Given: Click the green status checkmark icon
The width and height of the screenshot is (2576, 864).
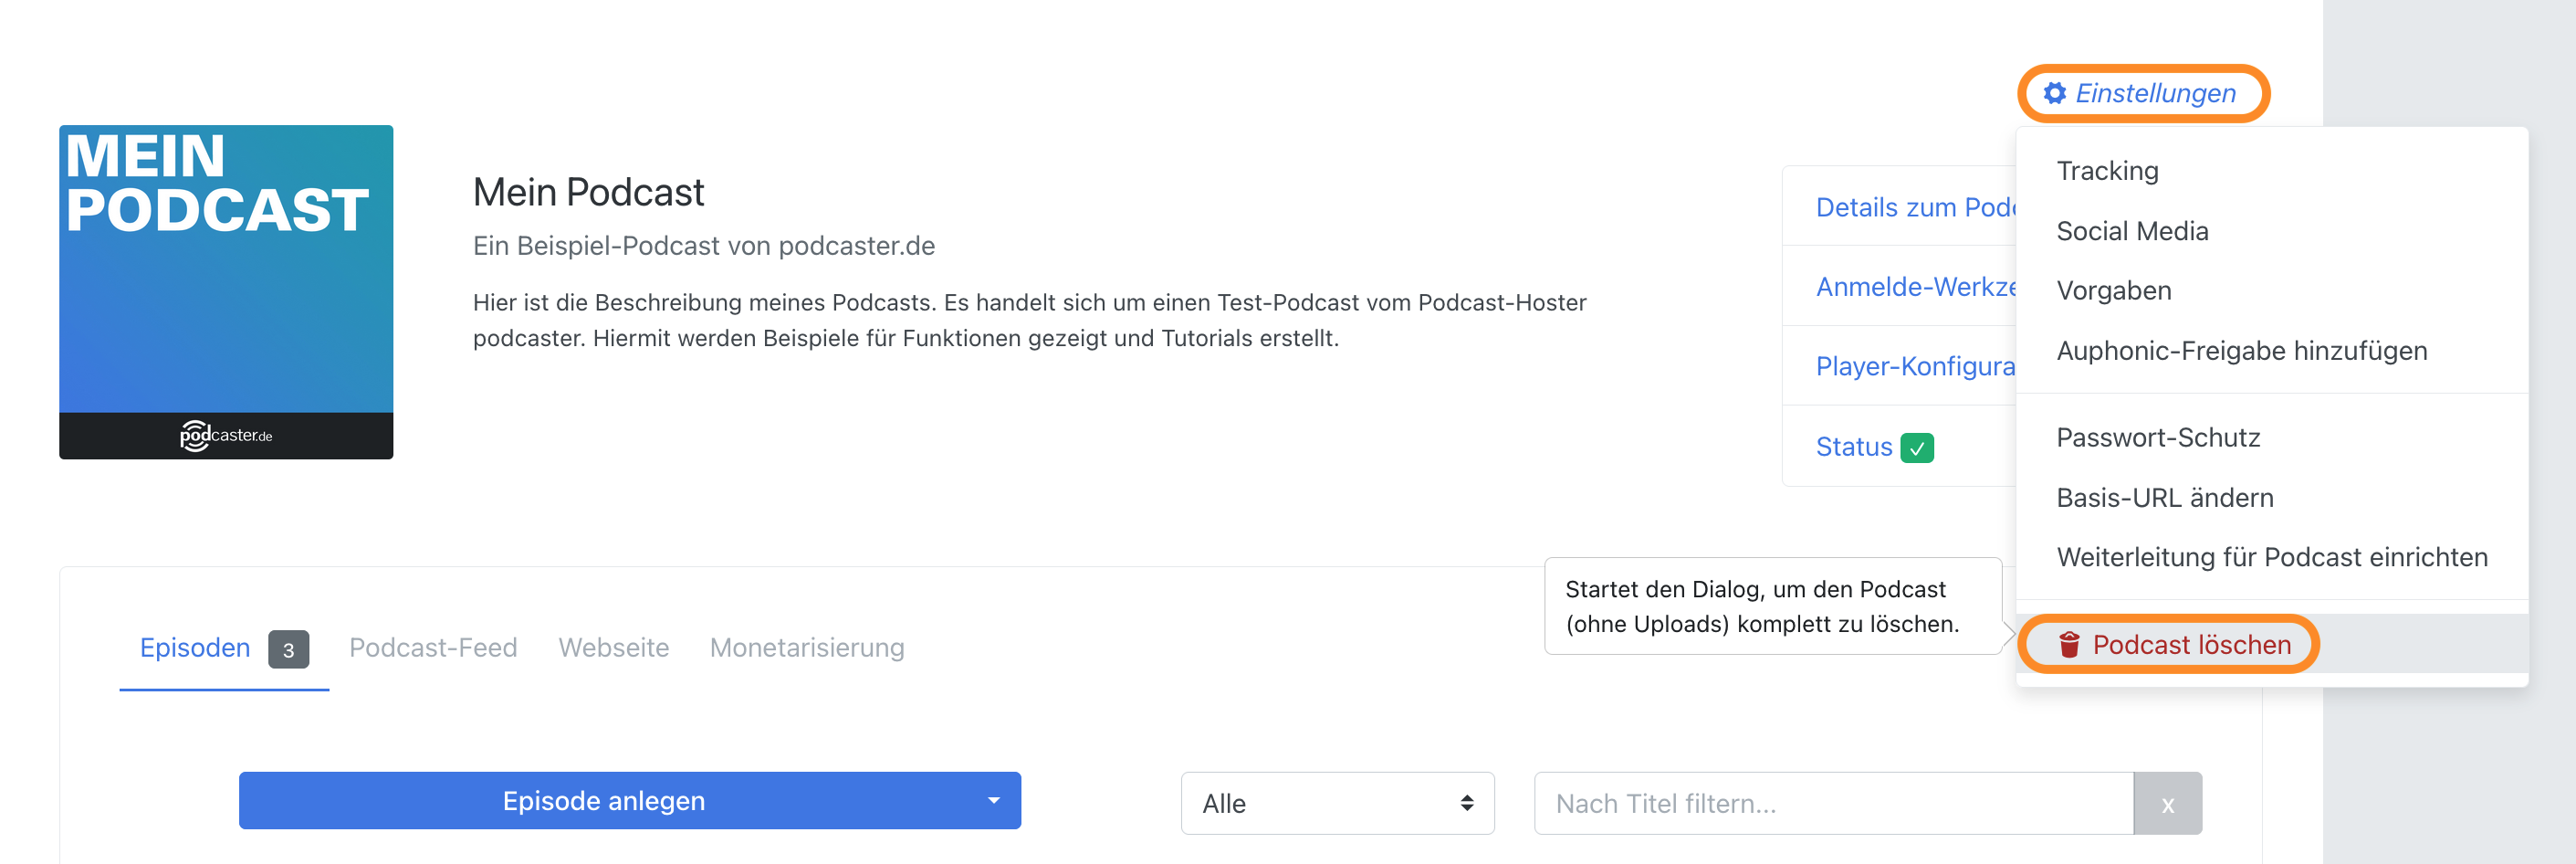Looking at the screenshot, I should [x=1916, y=448].
